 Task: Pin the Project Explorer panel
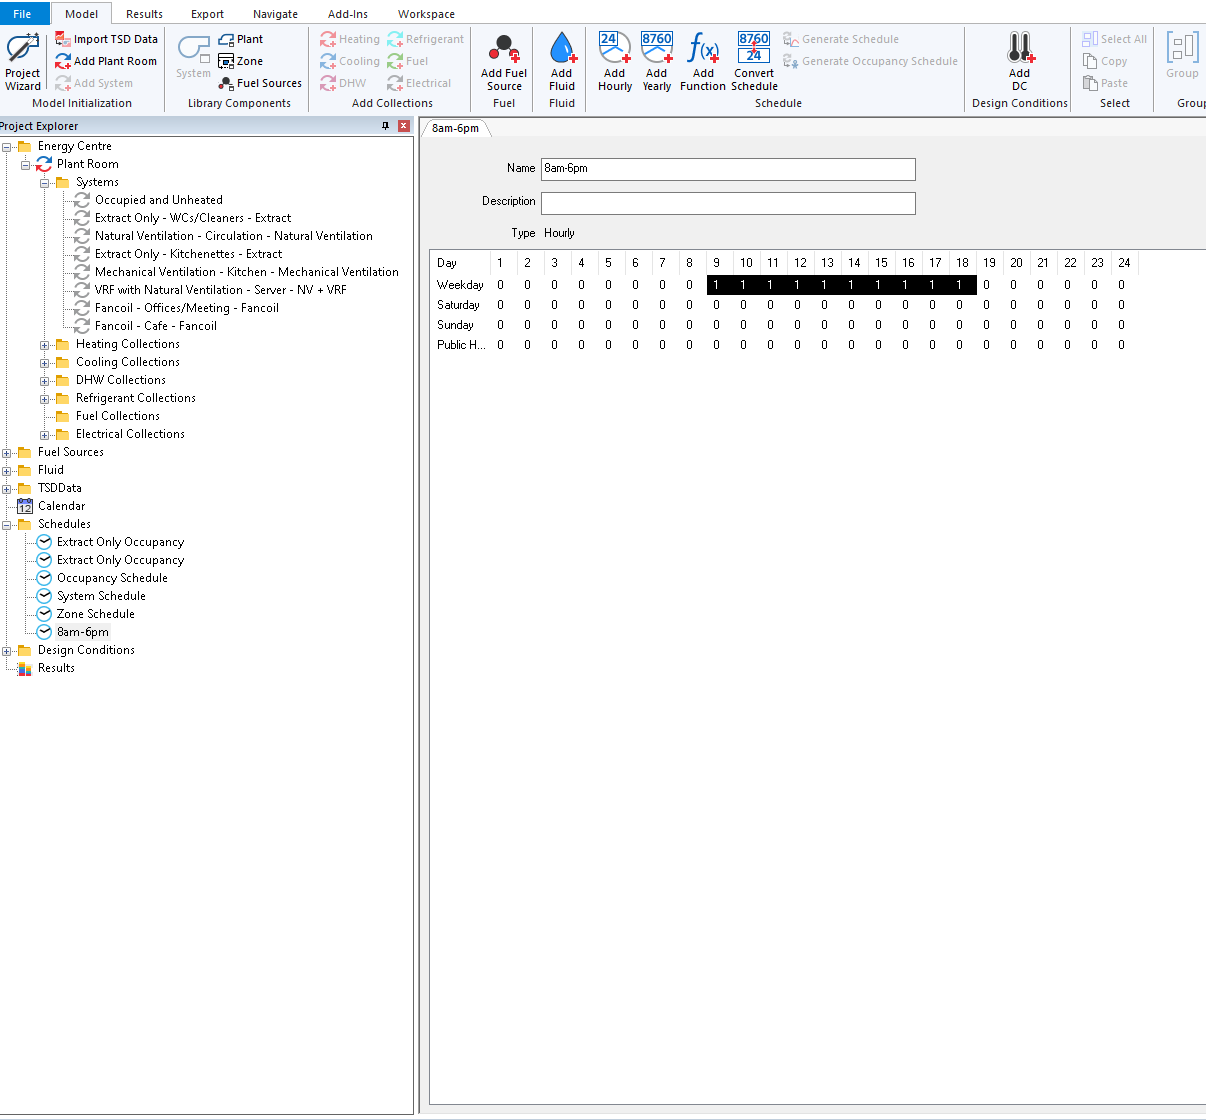[x=386, y=126]
